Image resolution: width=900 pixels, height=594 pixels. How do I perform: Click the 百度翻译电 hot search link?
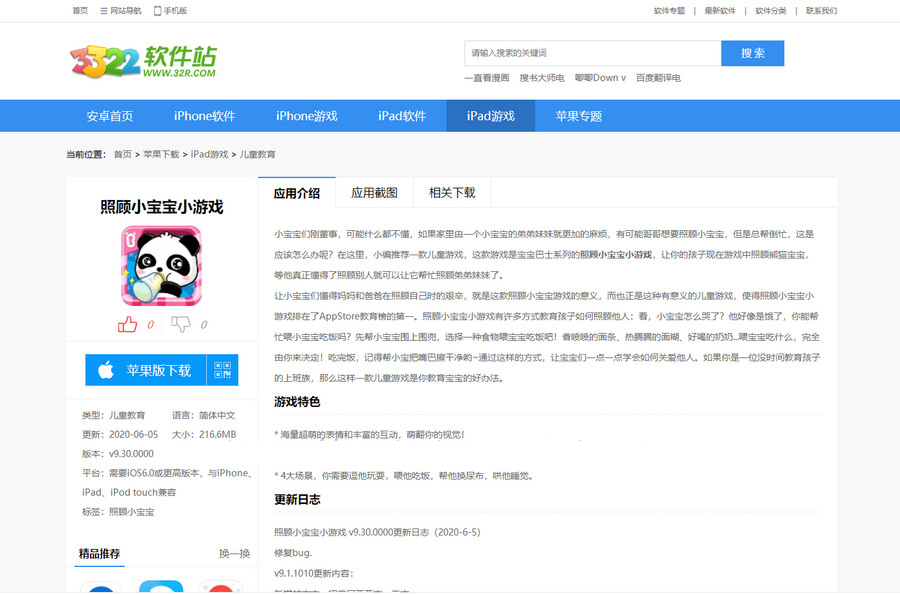click(658, 78)
